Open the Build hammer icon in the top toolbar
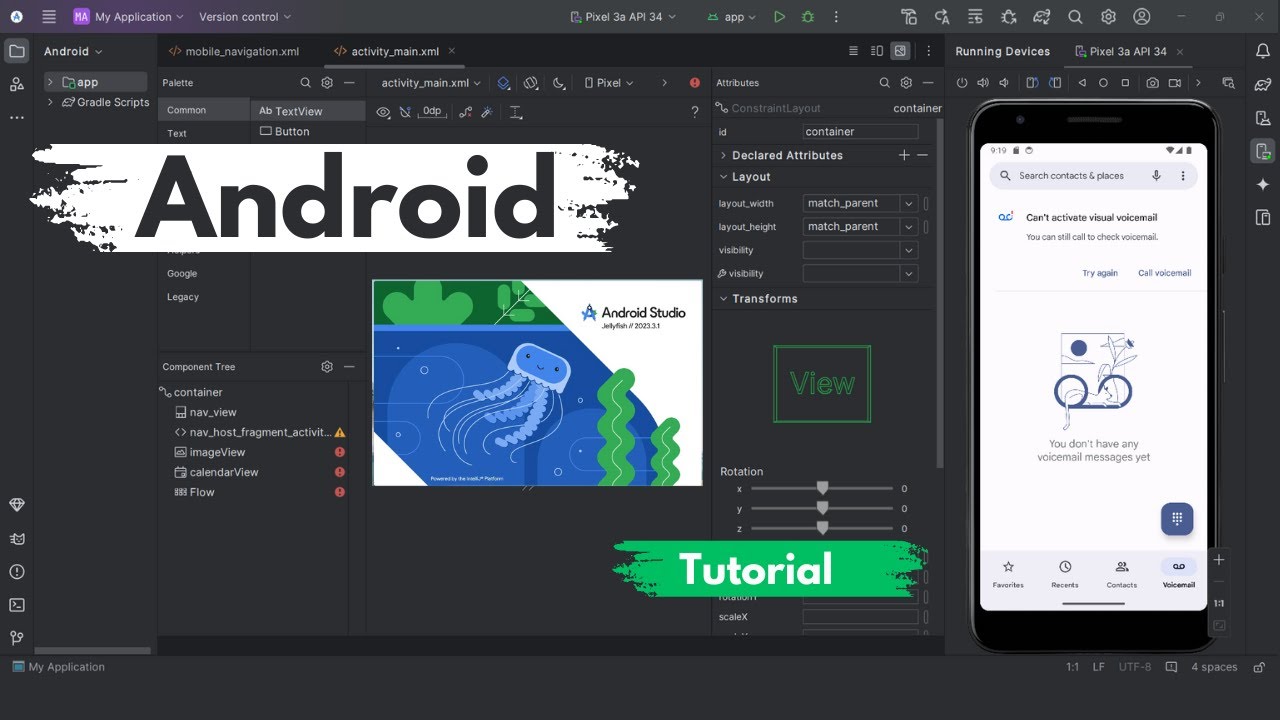The image size is (1280, 720). (909, 17)
